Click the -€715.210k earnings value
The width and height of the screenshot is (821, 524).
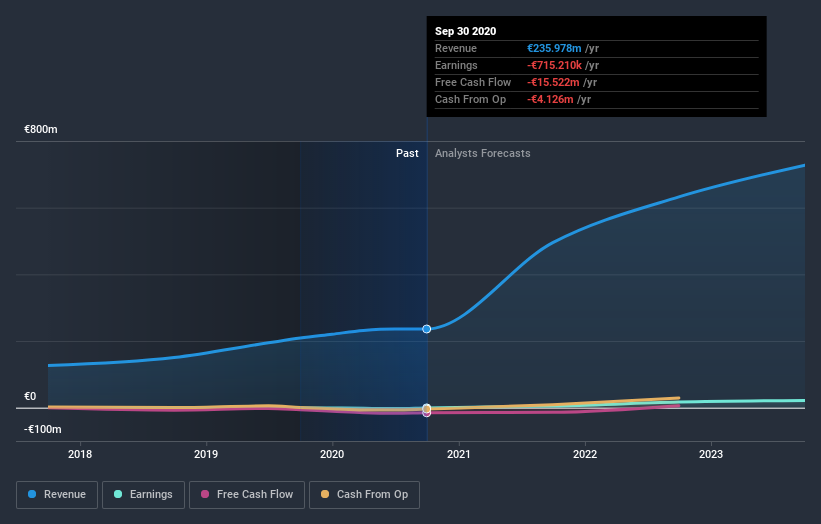click(x=554, y=65)
